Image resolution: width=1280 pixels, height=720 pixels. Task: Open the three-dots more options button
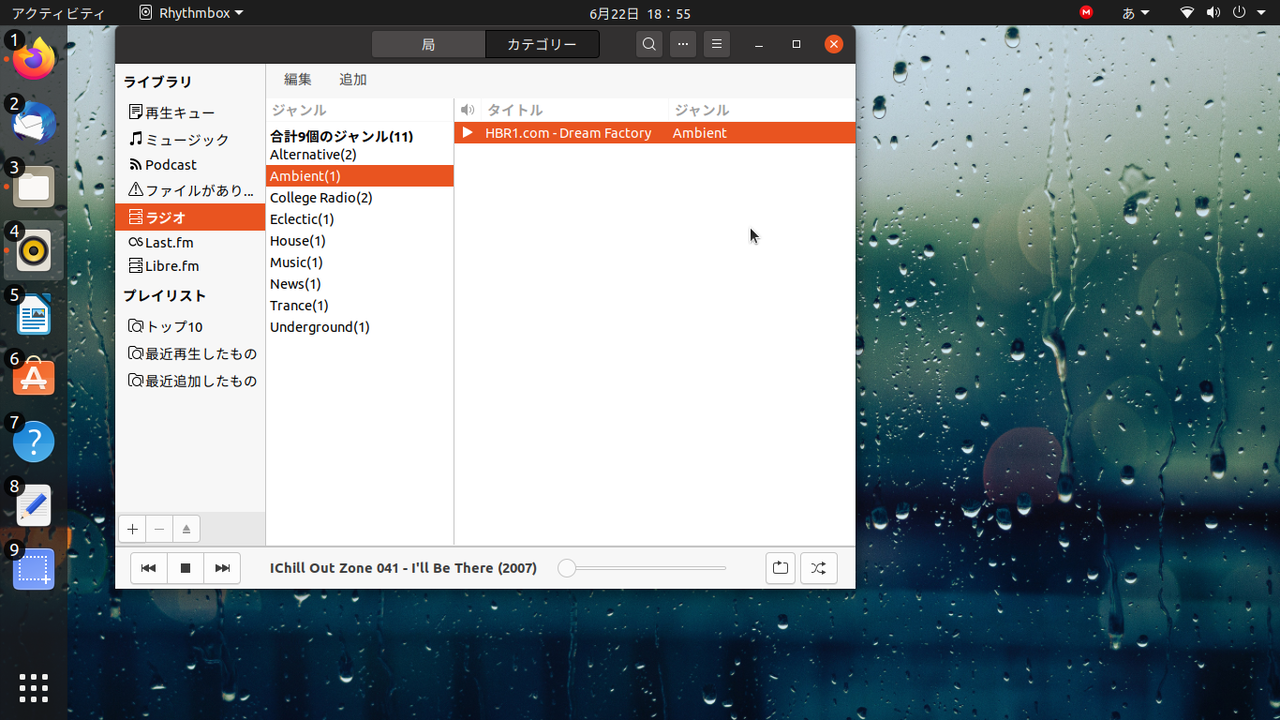683,44
